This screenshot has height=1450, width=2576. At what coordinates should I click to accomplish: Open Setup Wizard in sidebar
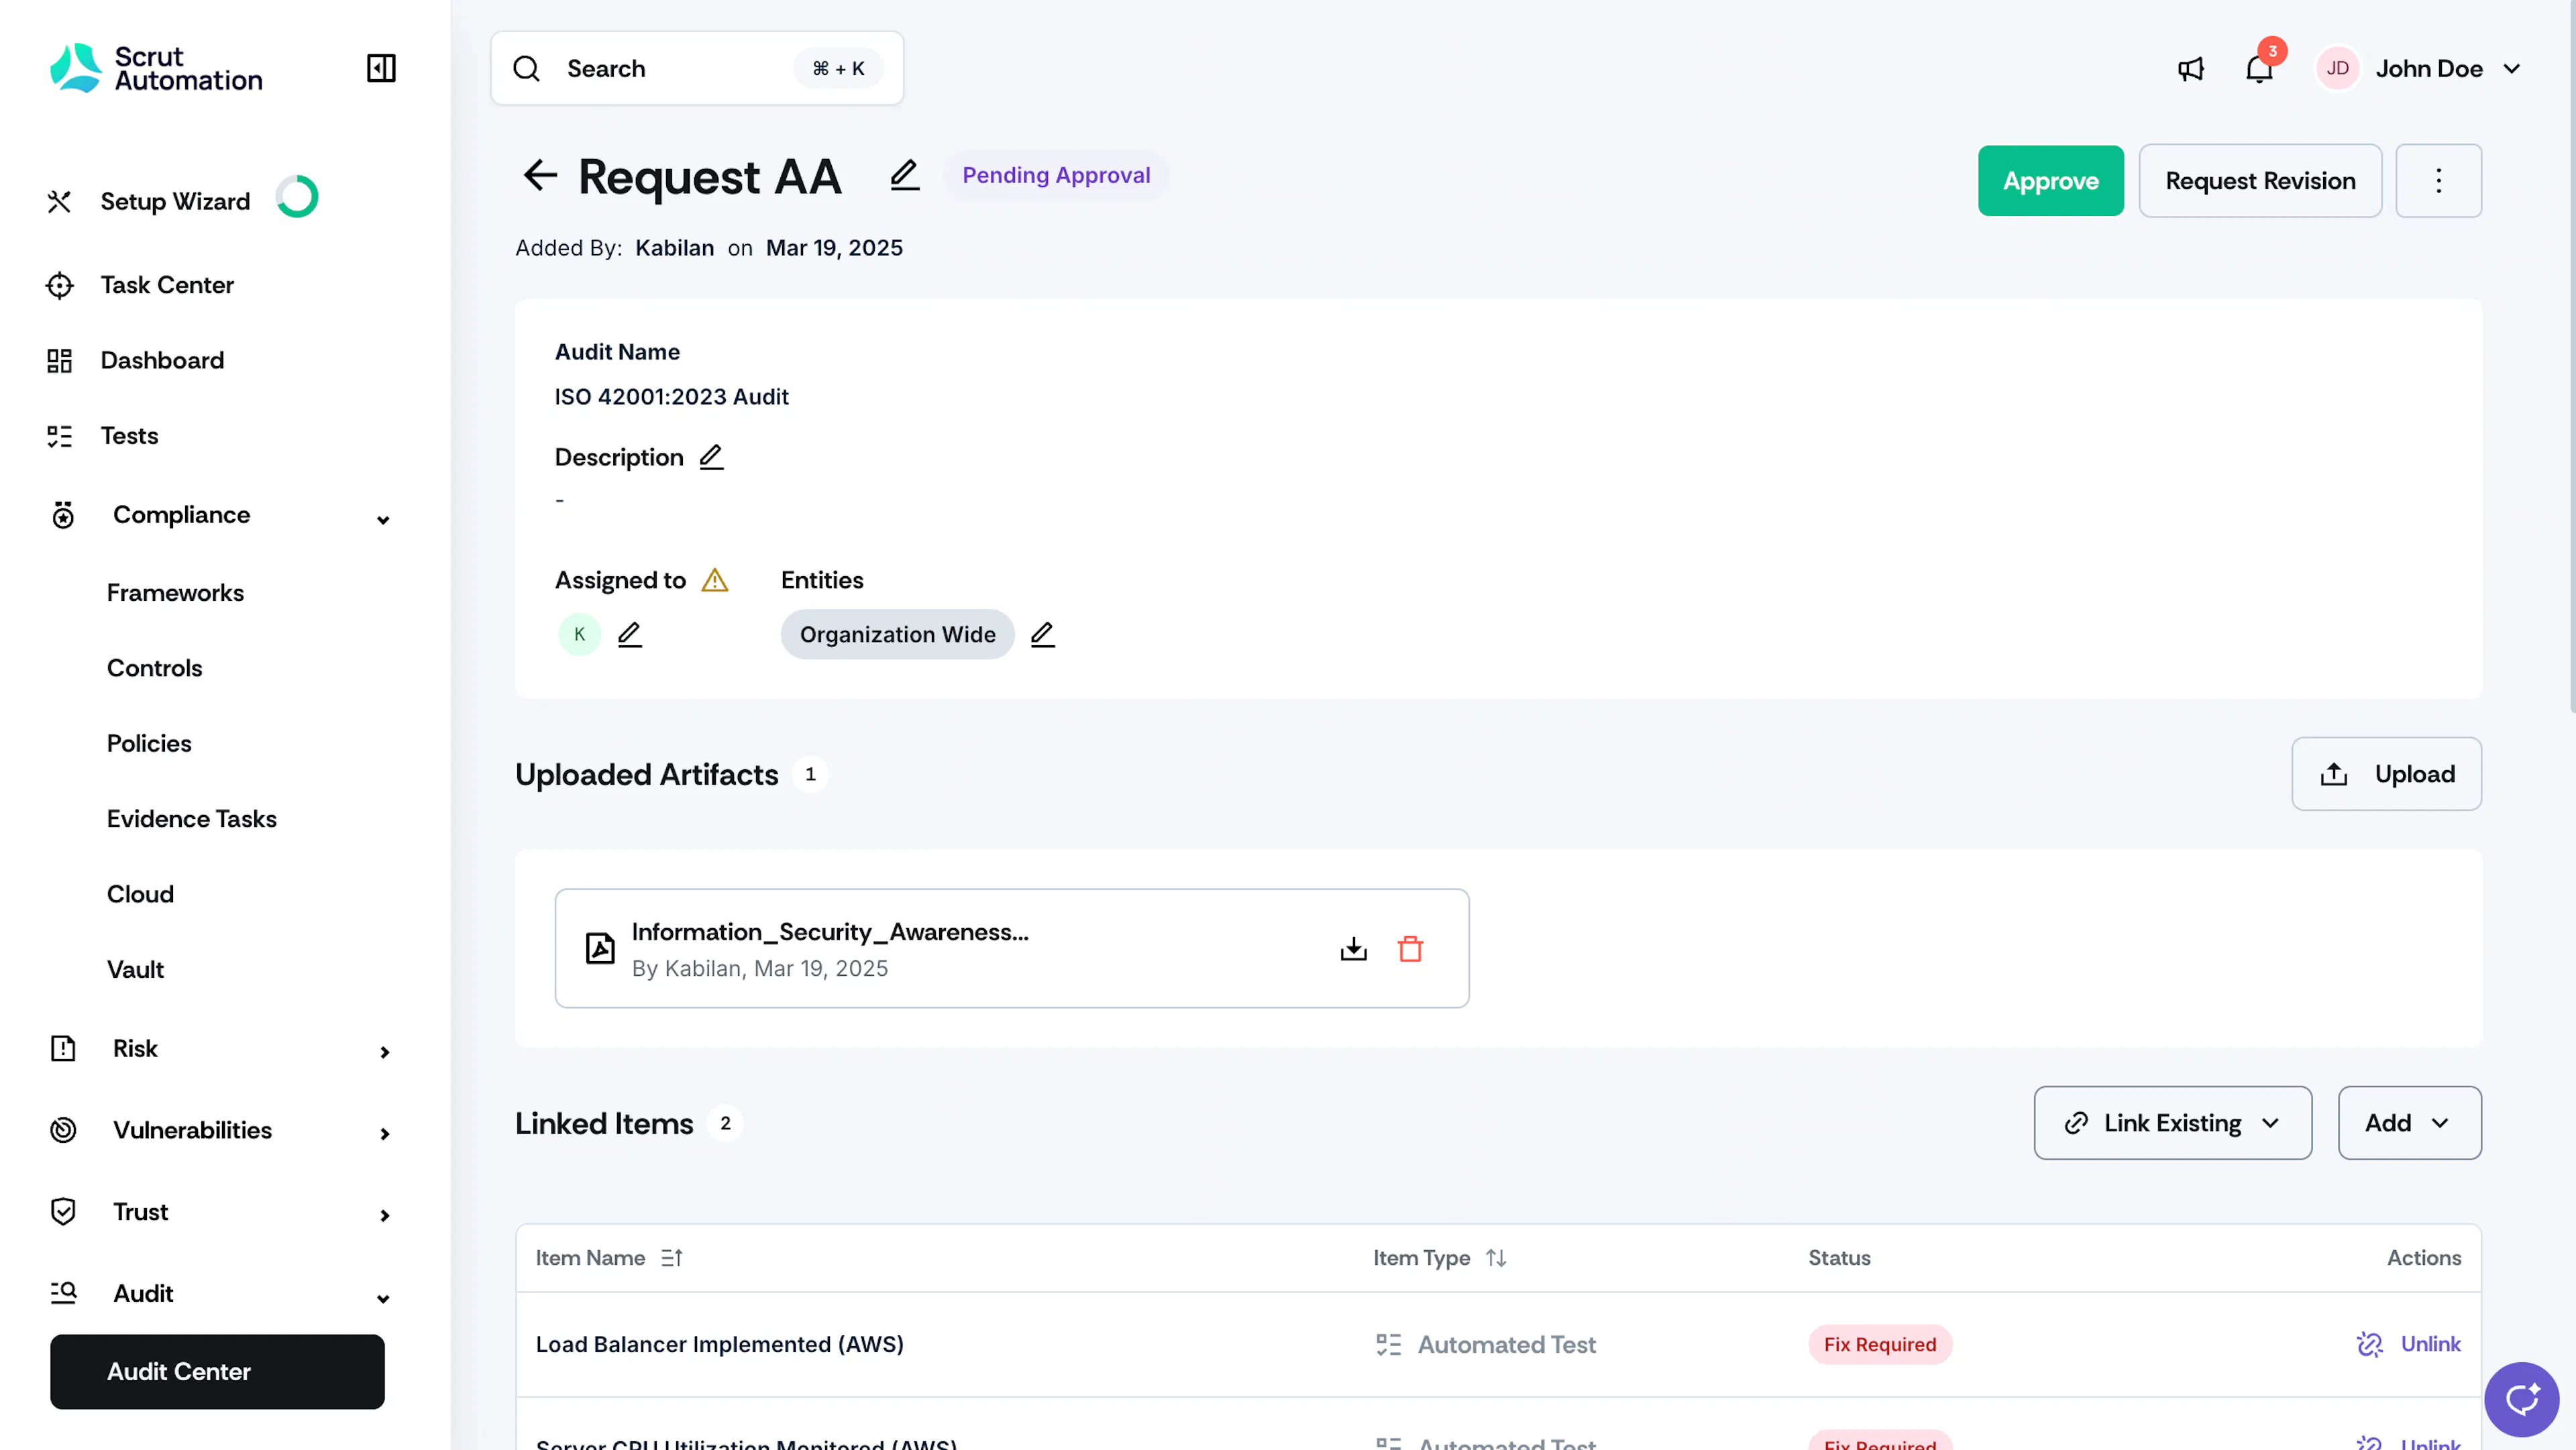(x=175, y=201)
